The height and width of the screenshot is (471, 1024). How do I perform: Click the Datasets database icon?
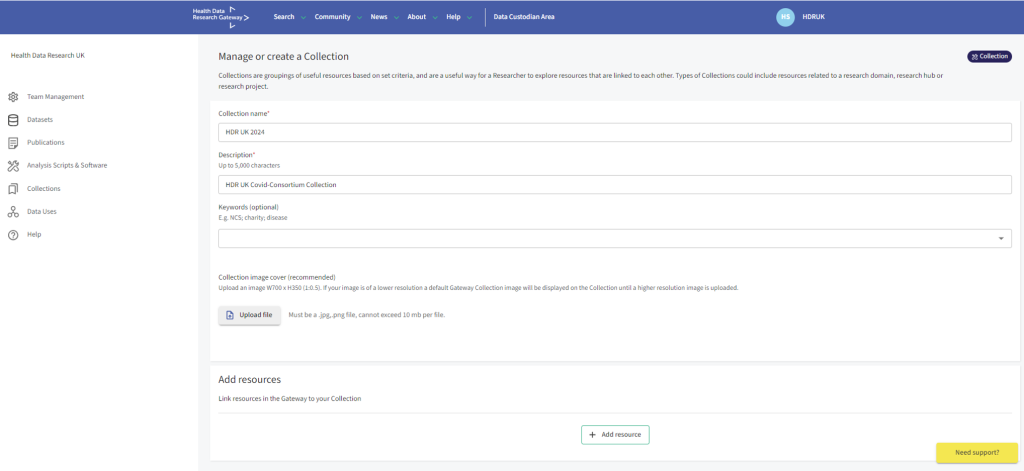13,120
